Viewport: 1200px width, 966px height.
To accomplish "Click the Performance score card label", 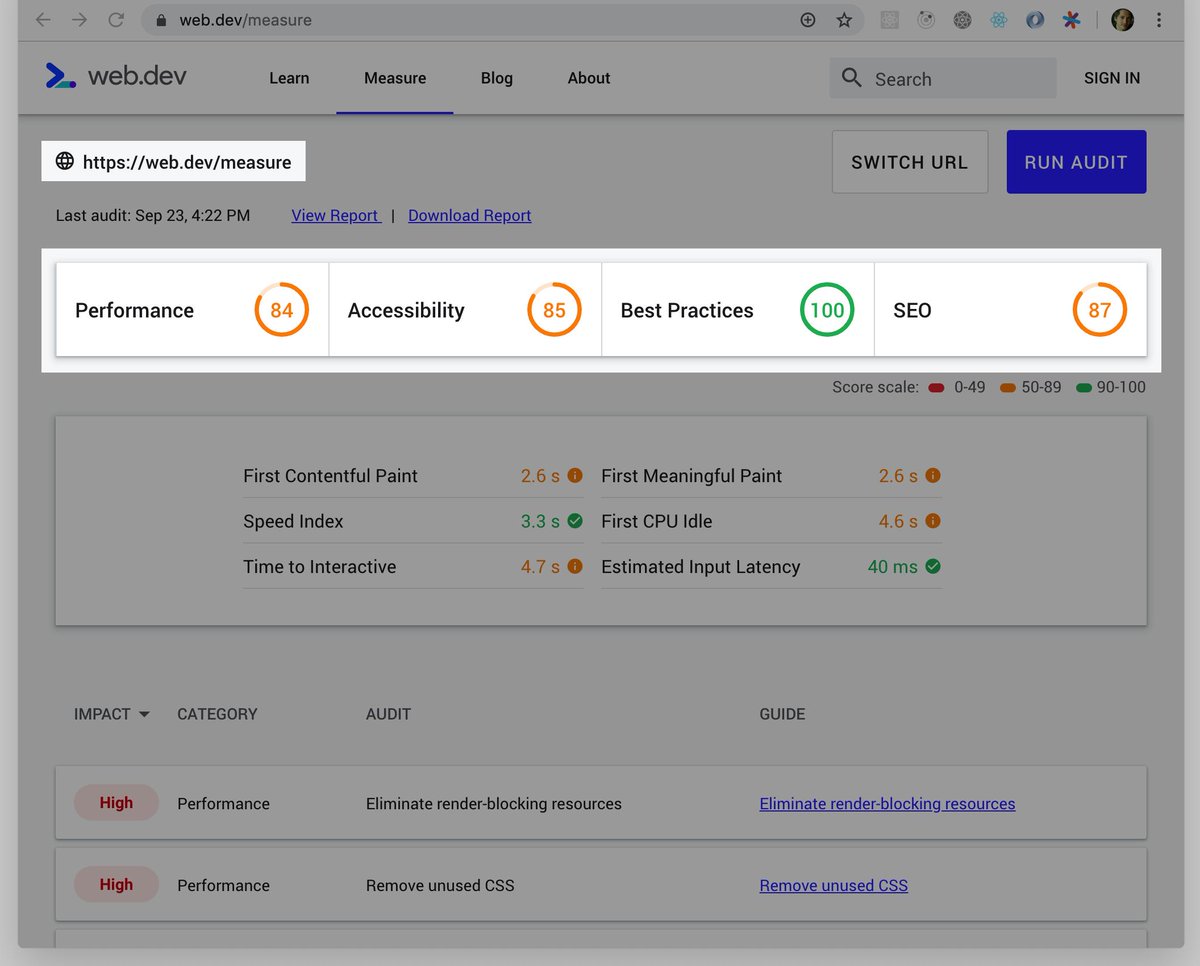I will [134, 310].
